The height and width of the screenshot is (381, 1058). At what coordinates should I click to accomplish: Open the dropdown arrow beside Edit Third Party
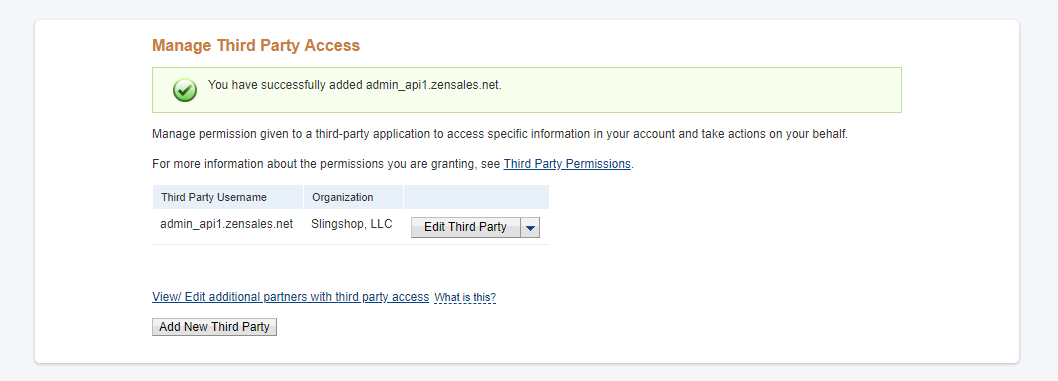coord(530,227)
